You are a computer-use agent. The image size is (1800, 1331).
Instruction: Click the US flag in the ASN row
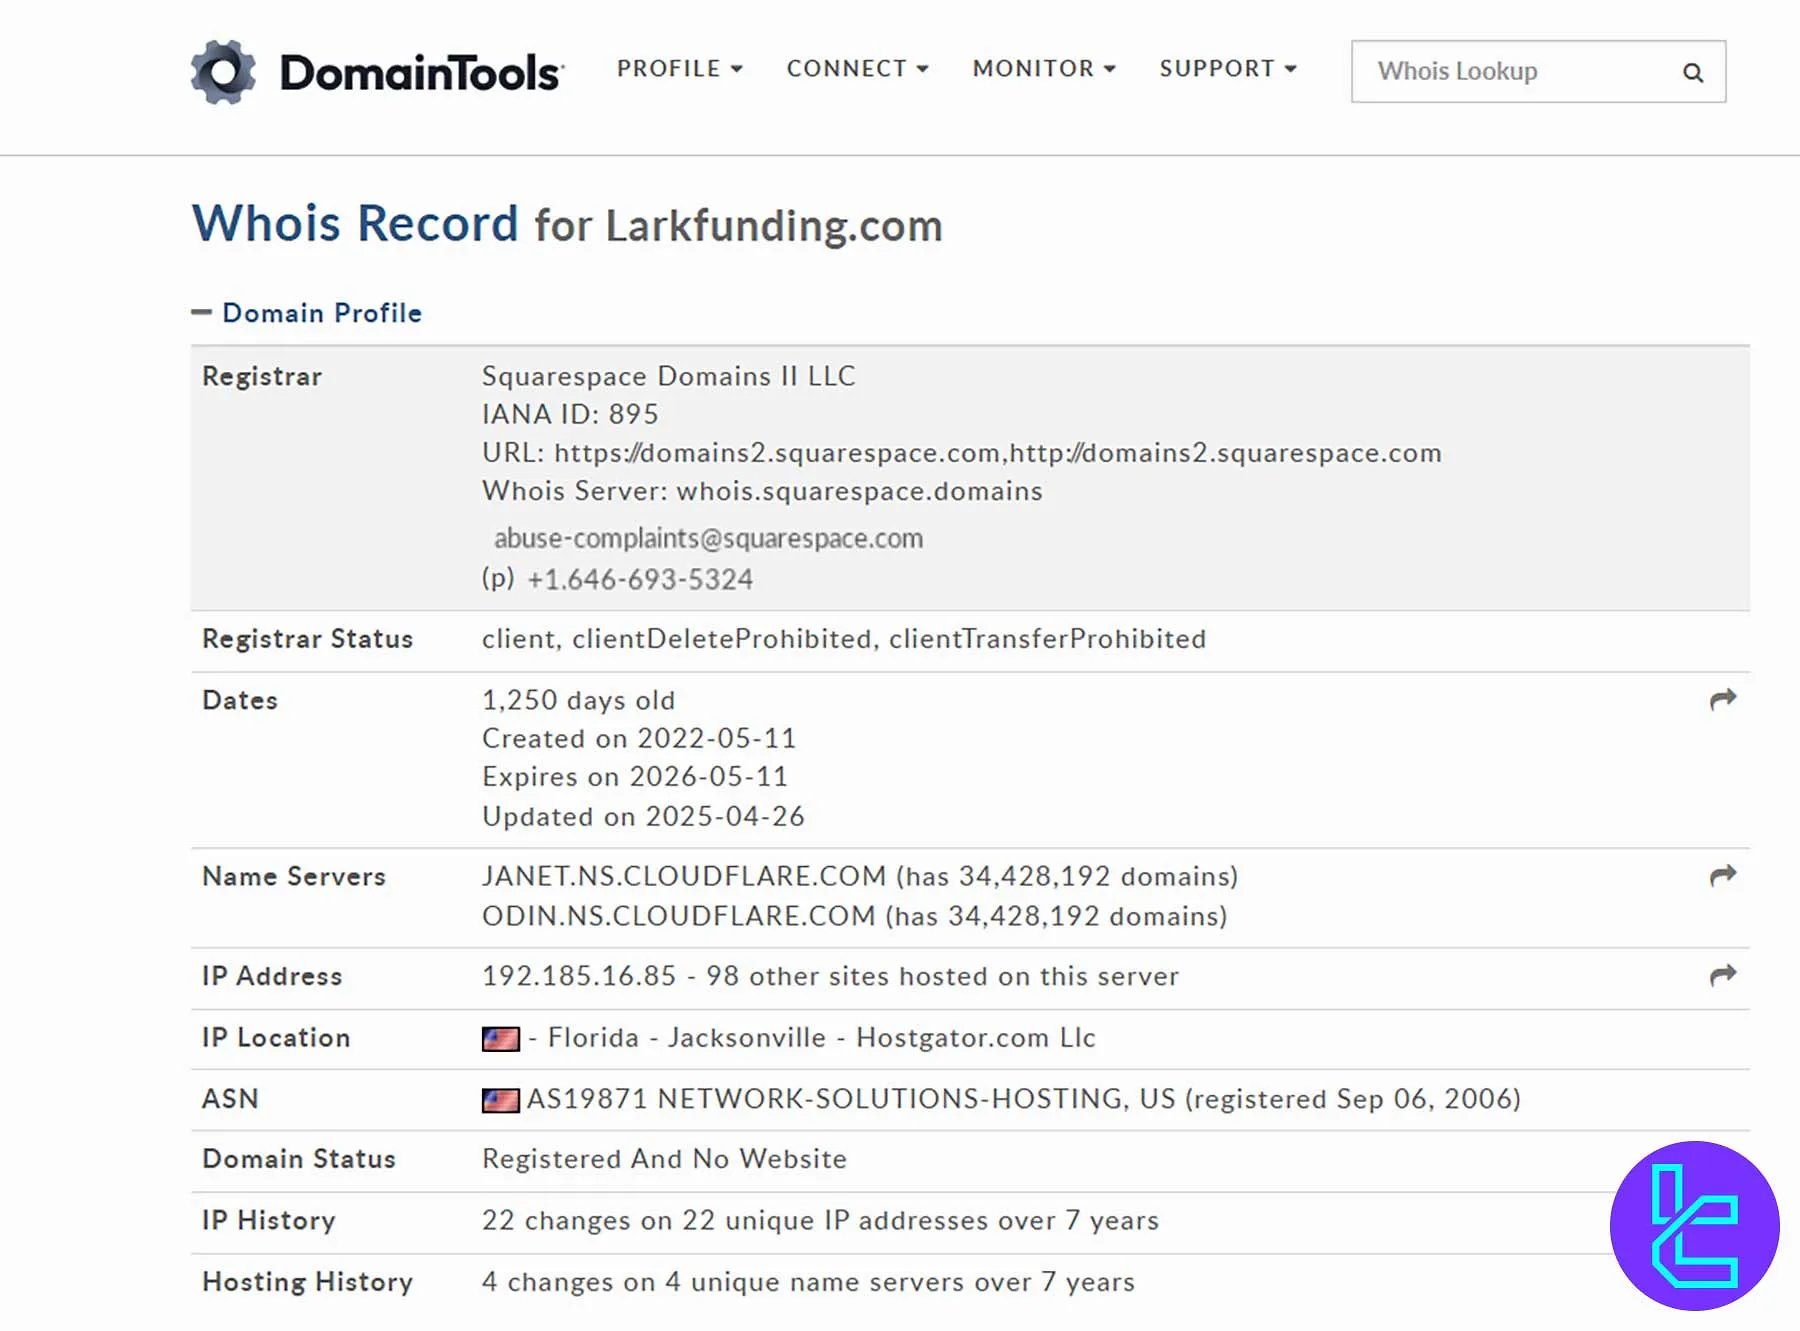click(500, 1098)
